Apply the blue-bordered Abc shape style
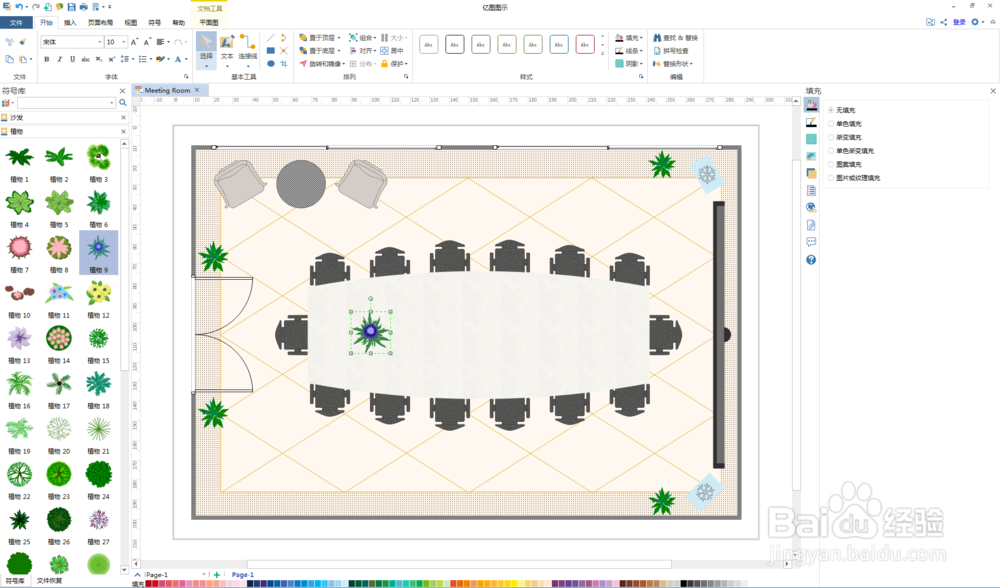Image resolution: width=1000 pixels, height=588 pixels. point(559,45)
